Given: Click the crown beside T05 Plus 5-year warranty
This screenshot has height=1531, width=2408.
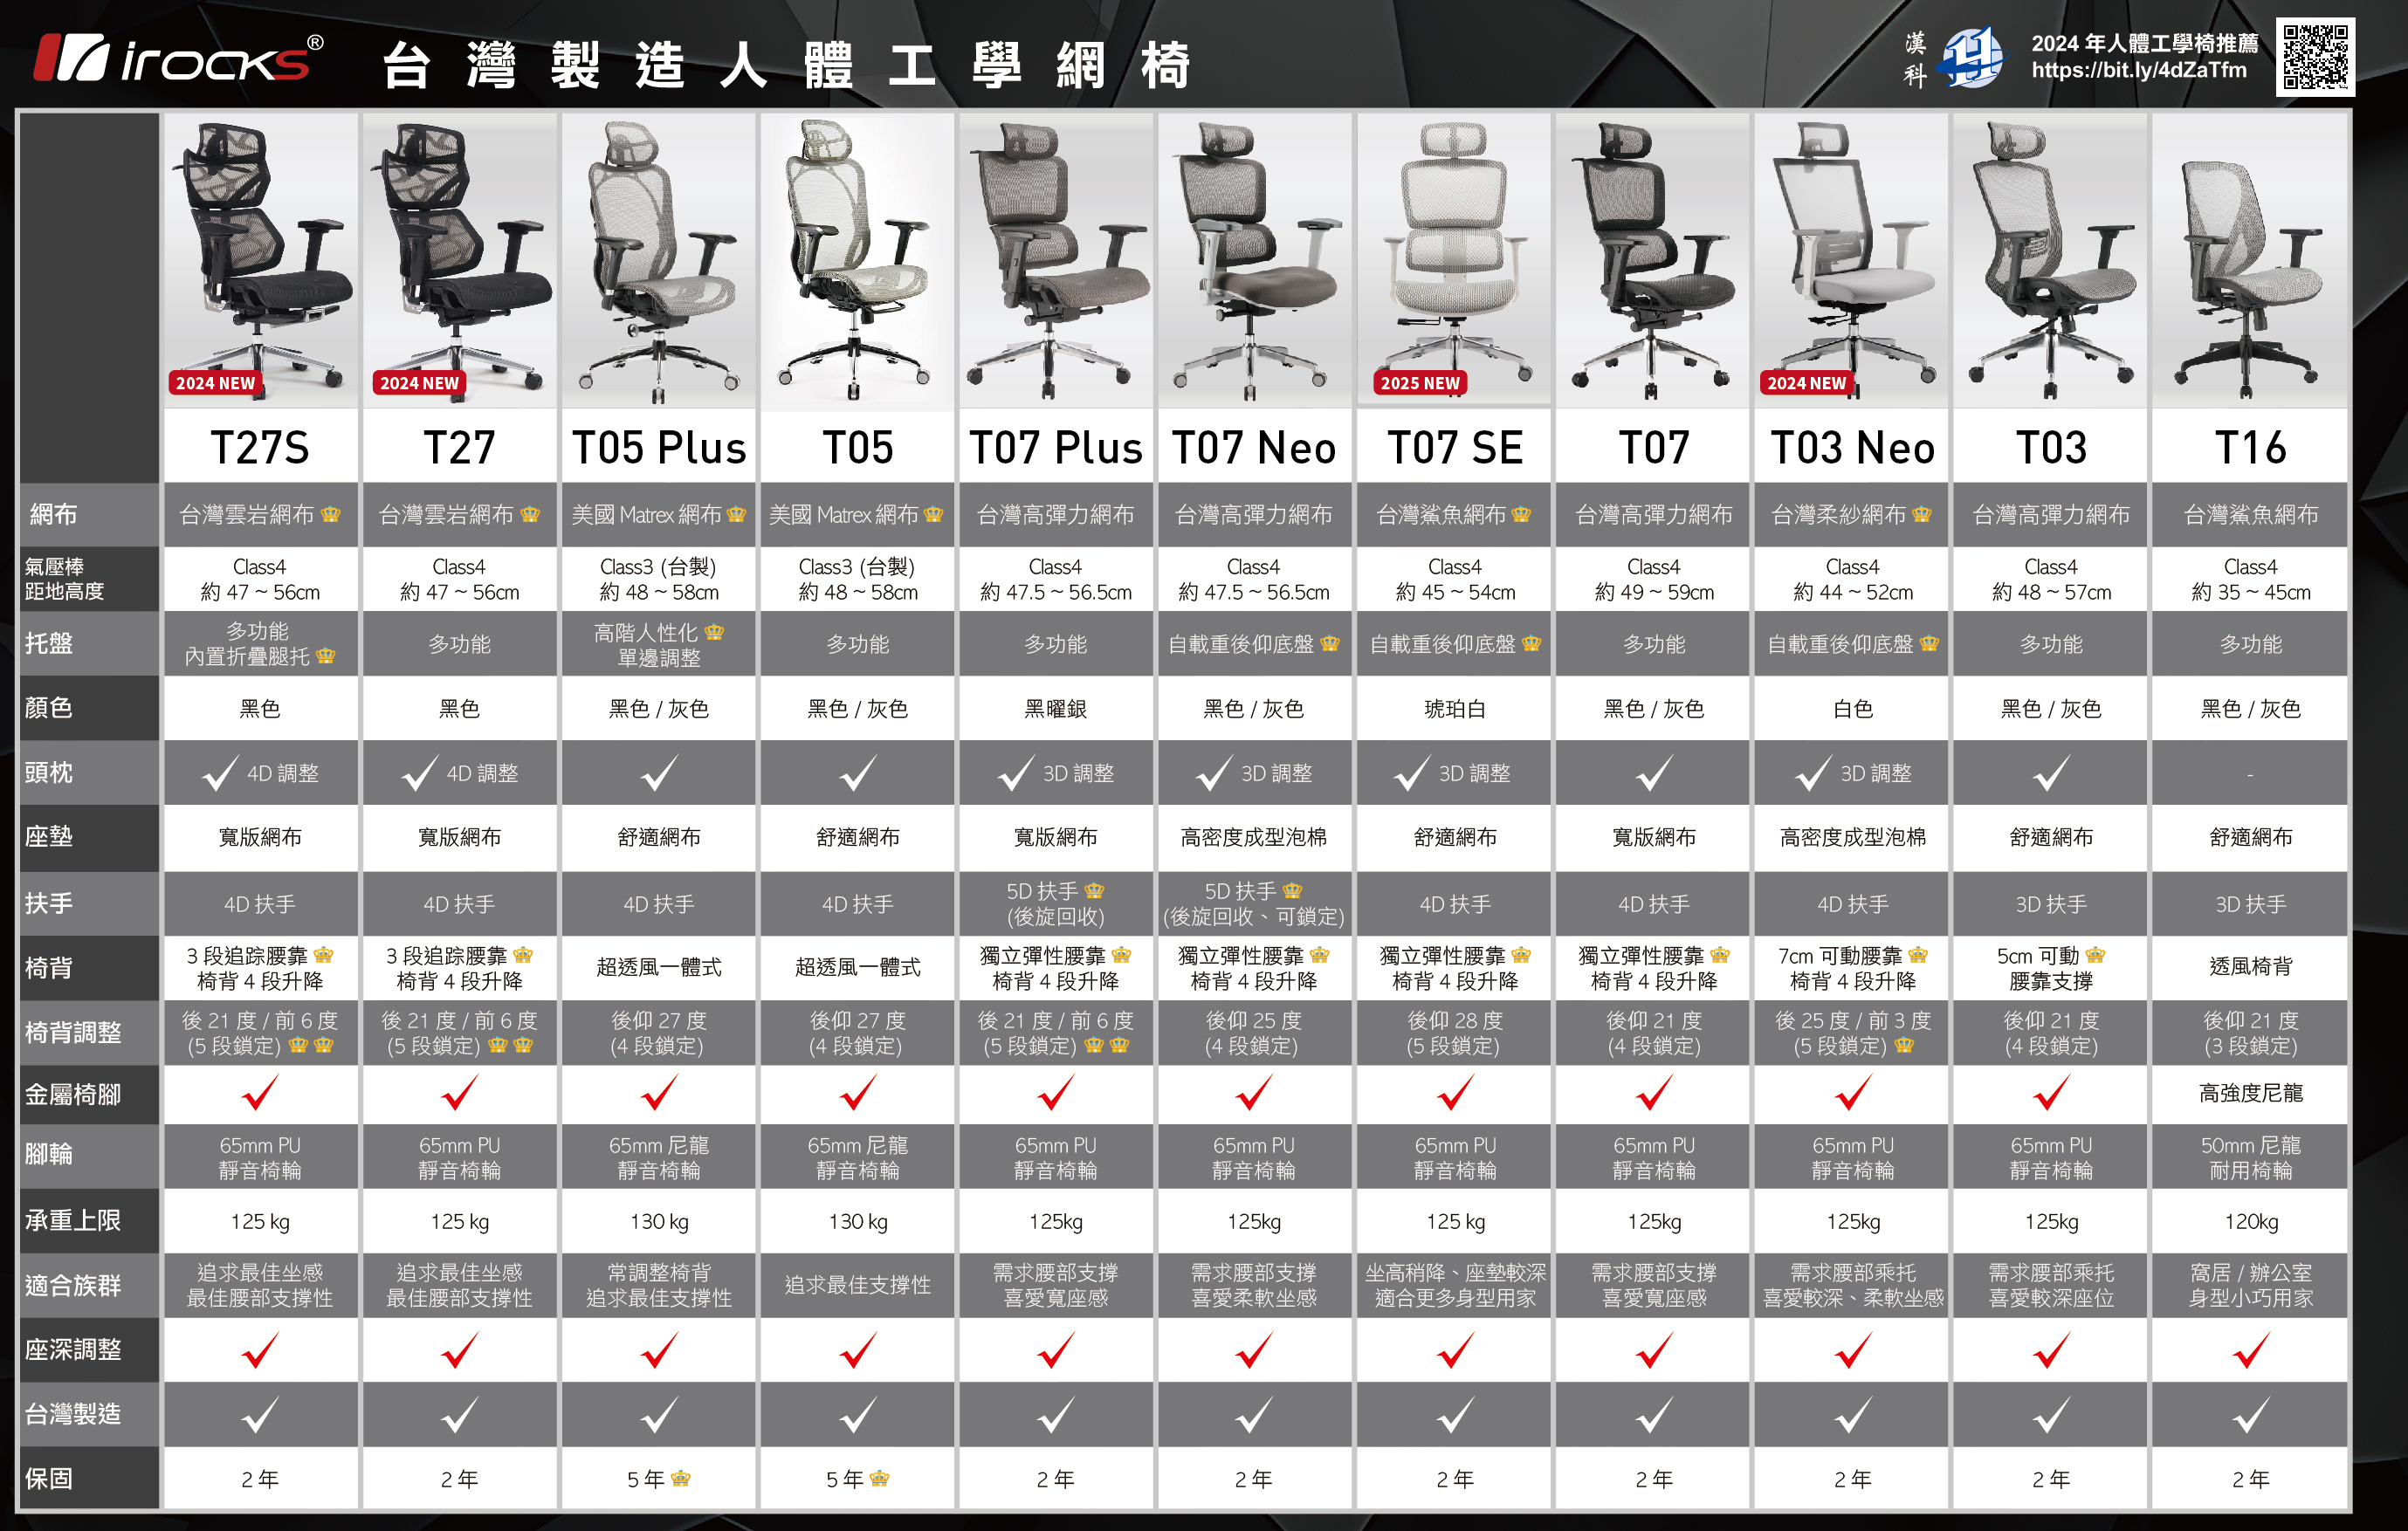Looking at the screenshot, I should click(x=681, y=1478).
